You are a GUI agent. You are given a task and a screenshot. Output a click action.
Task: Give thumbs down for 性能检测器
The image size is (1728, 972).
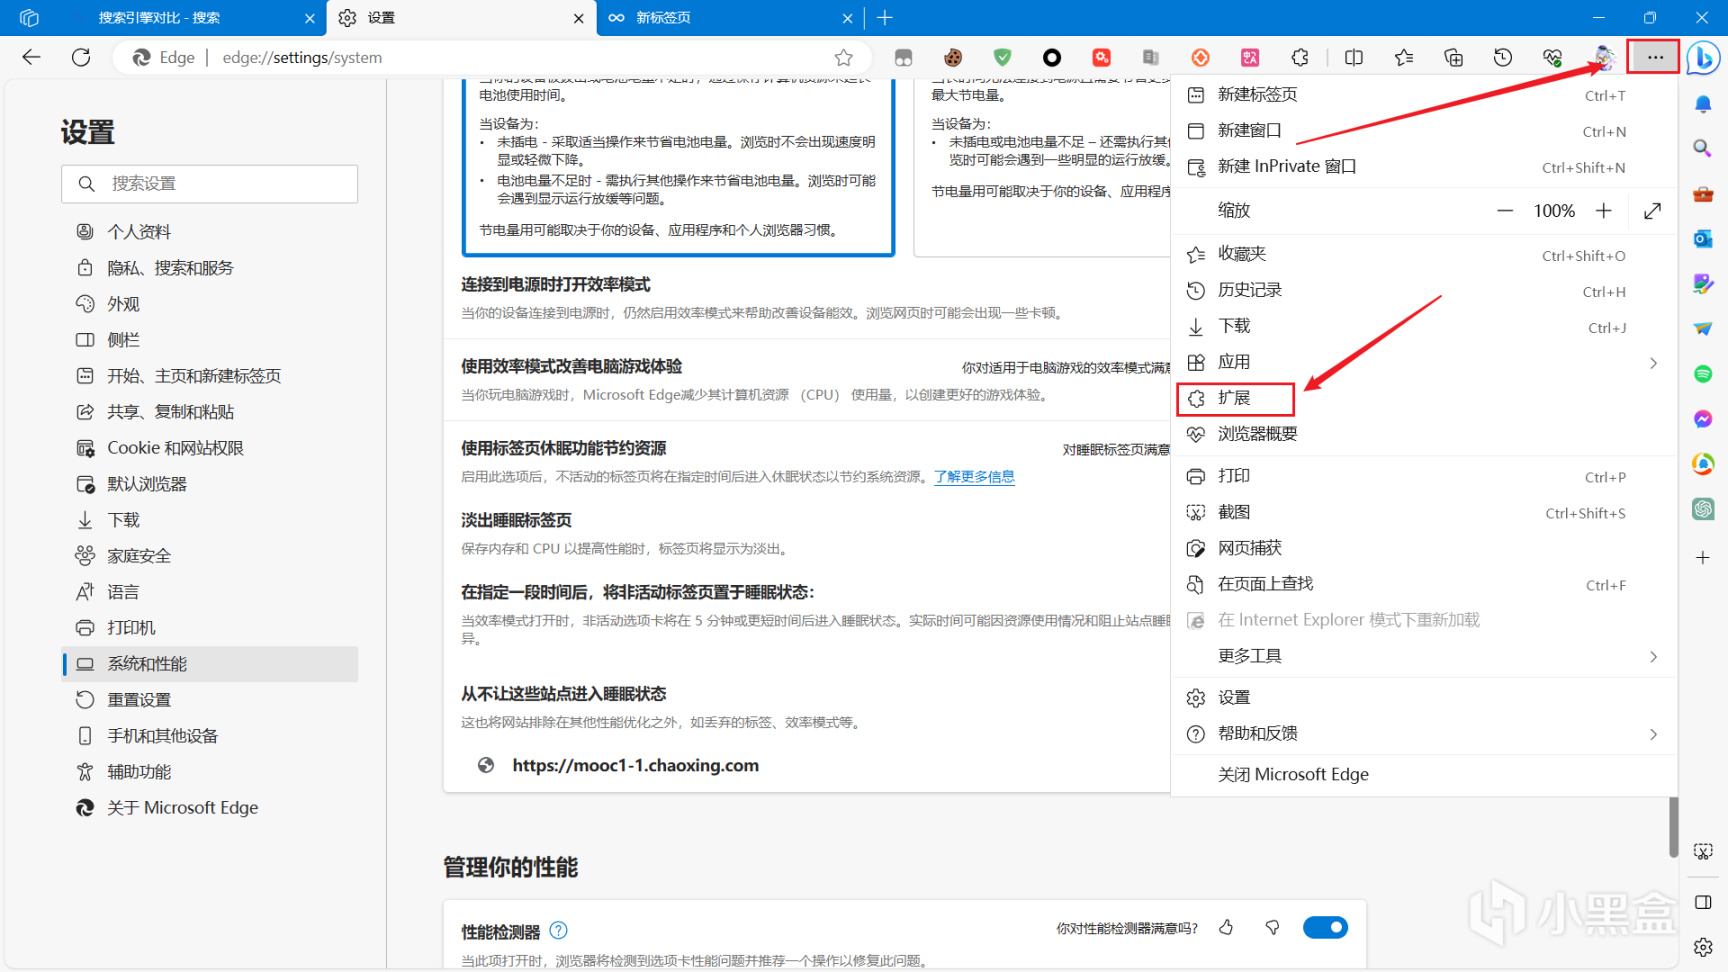coord(1272,928)
